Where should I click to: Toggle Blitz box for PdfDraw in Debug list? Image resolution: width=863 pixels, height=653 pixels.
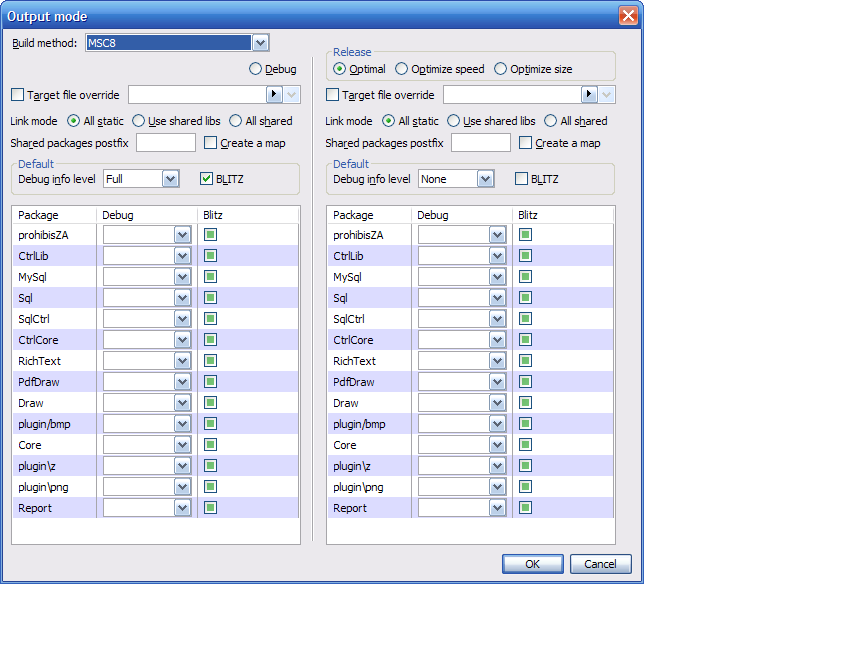point(210,382)
